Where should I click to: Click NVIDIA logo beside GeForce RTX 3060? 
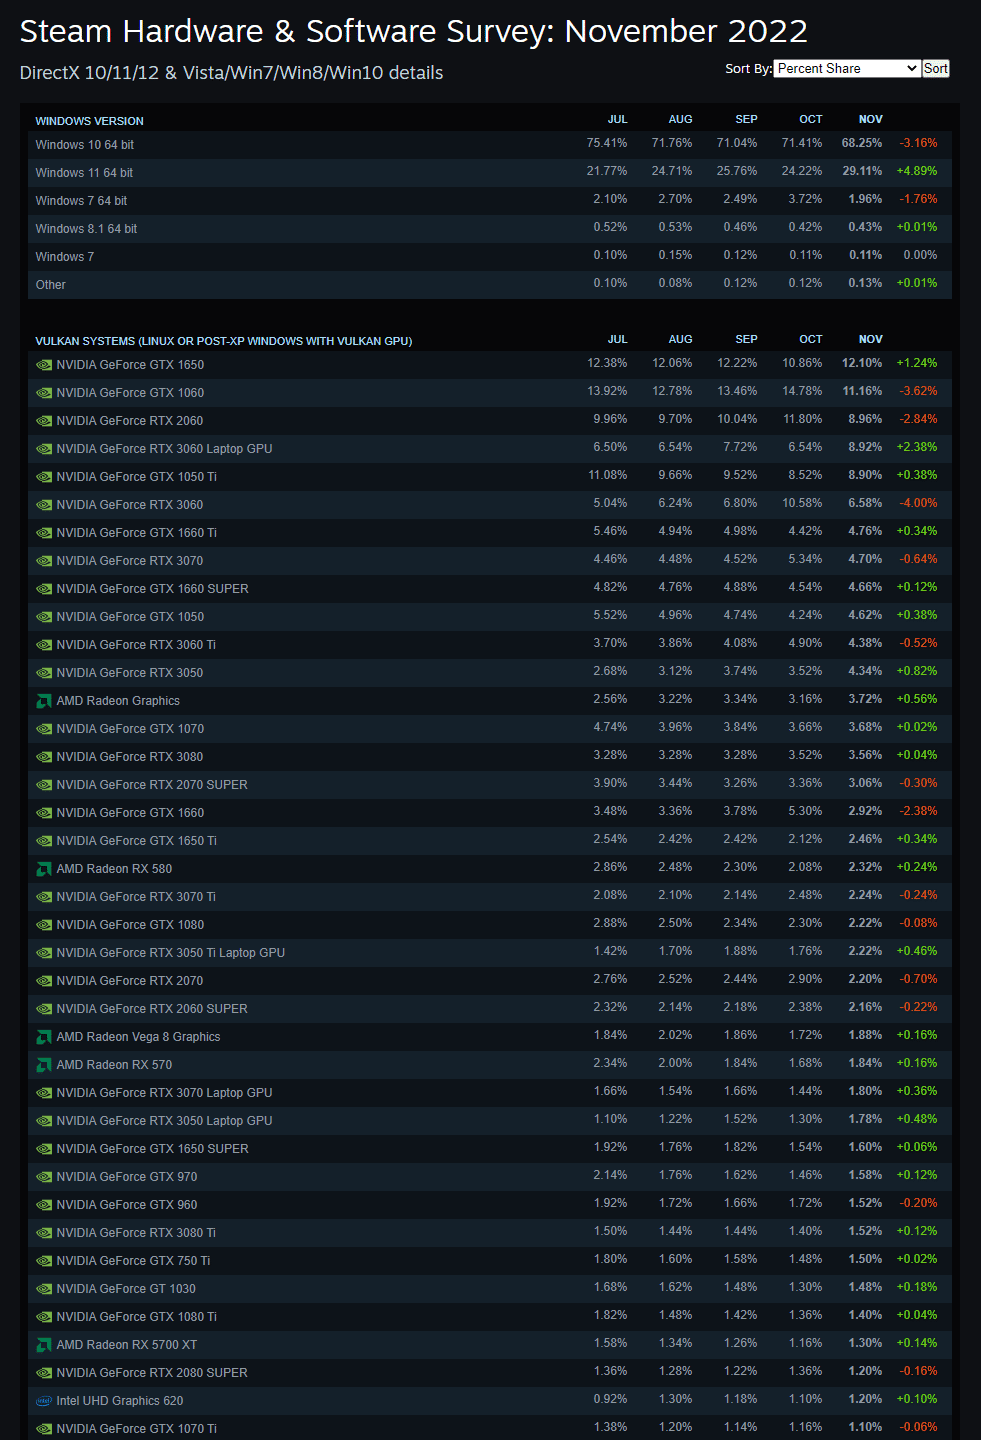pos(44,505)
